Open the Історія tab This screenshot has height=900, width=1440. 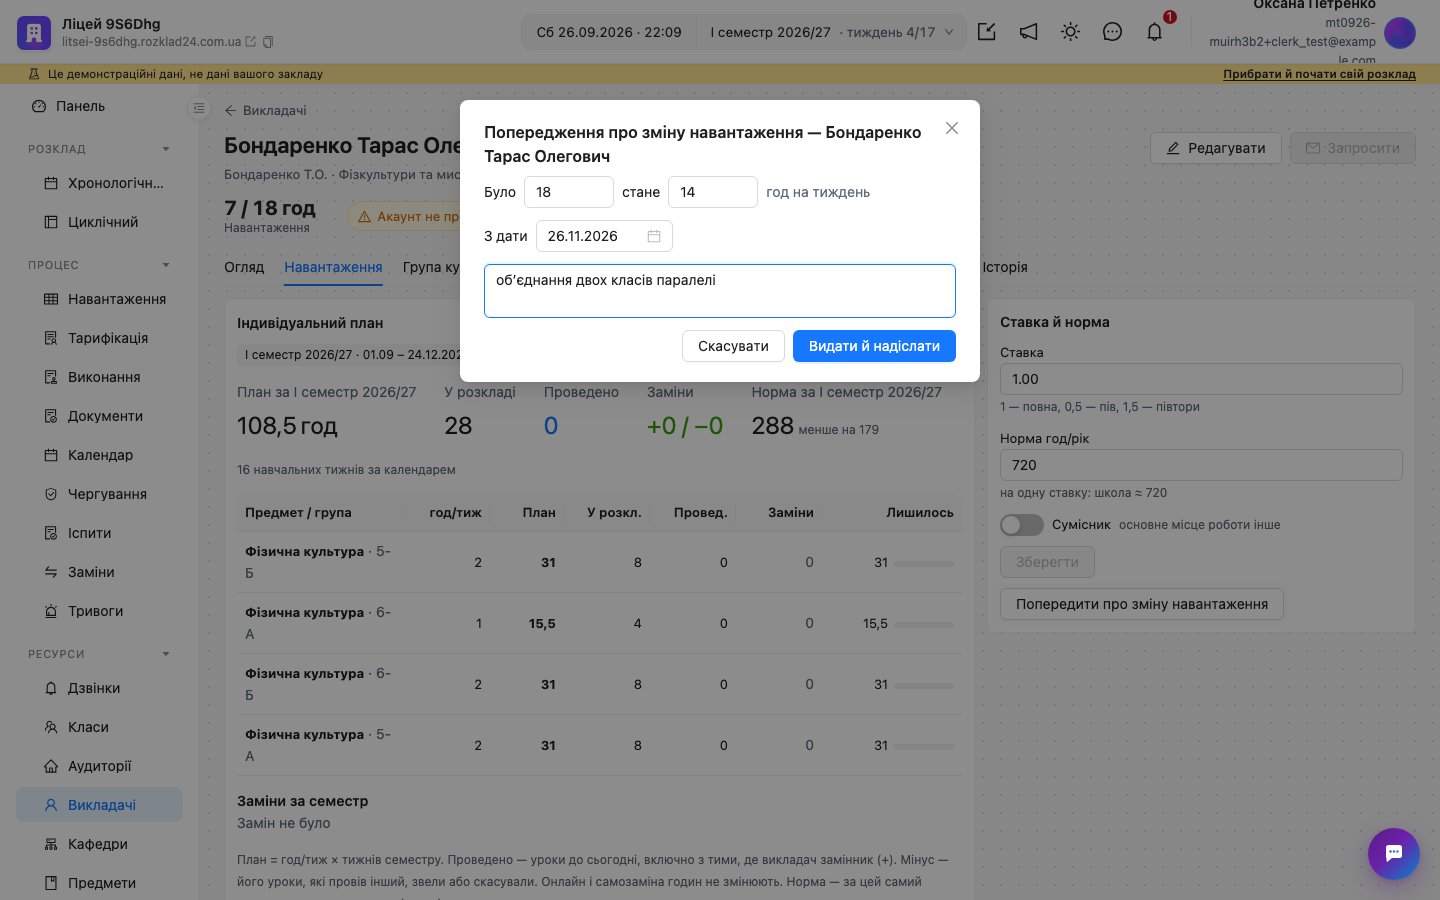(x=1005, y=267)
